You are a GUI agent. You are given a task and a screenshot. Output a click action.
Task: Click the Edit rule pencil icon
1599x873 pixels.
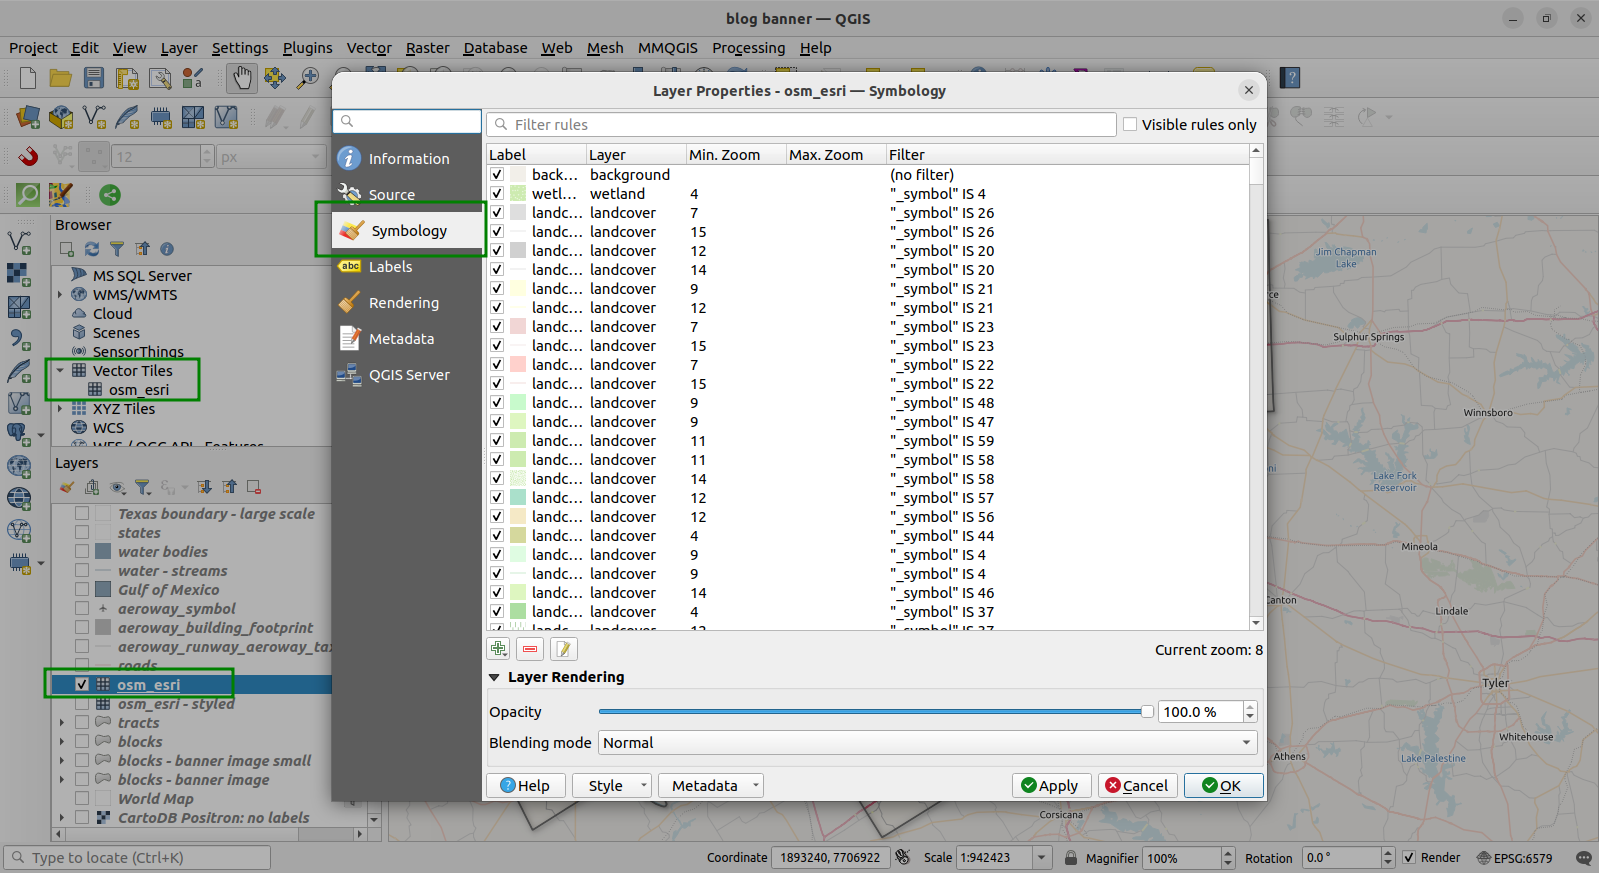tap(563, 649)
